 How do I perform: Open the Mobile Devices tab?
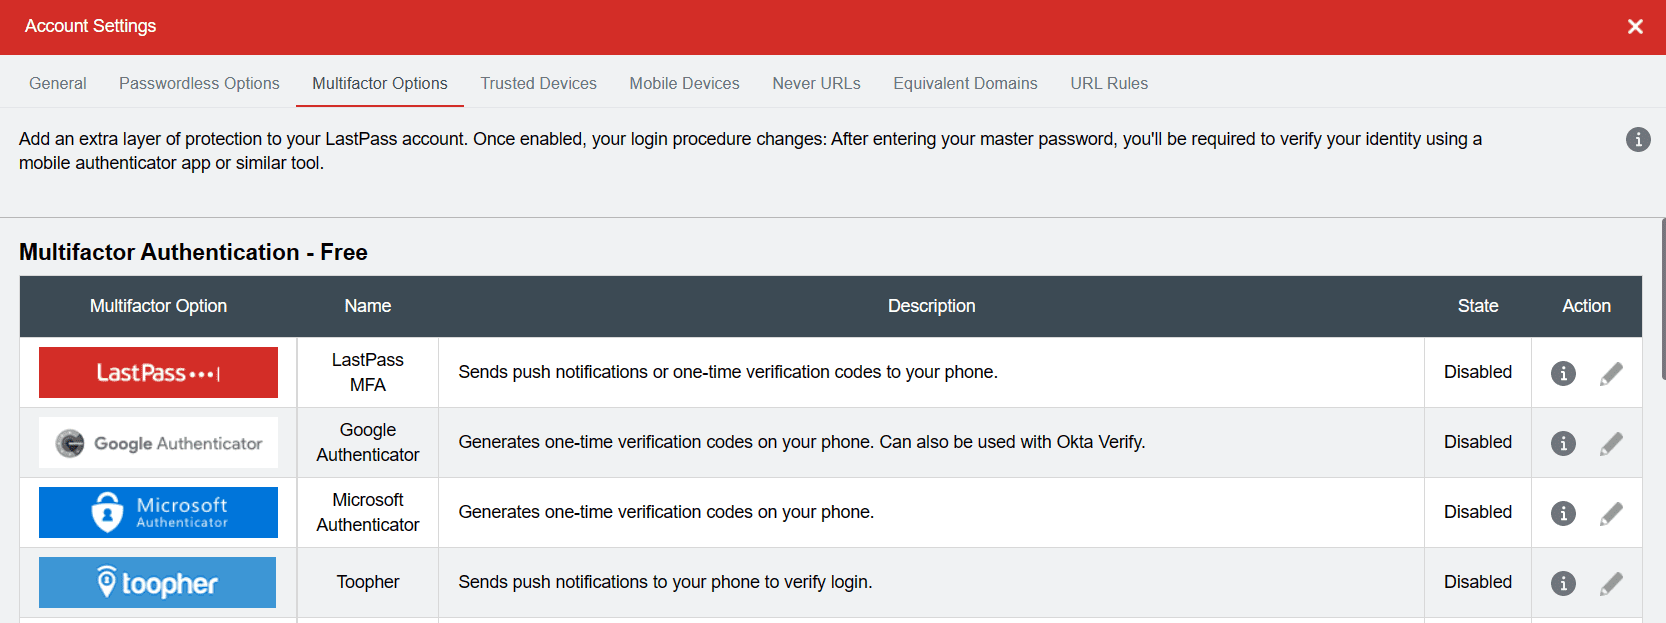point(684,83)
